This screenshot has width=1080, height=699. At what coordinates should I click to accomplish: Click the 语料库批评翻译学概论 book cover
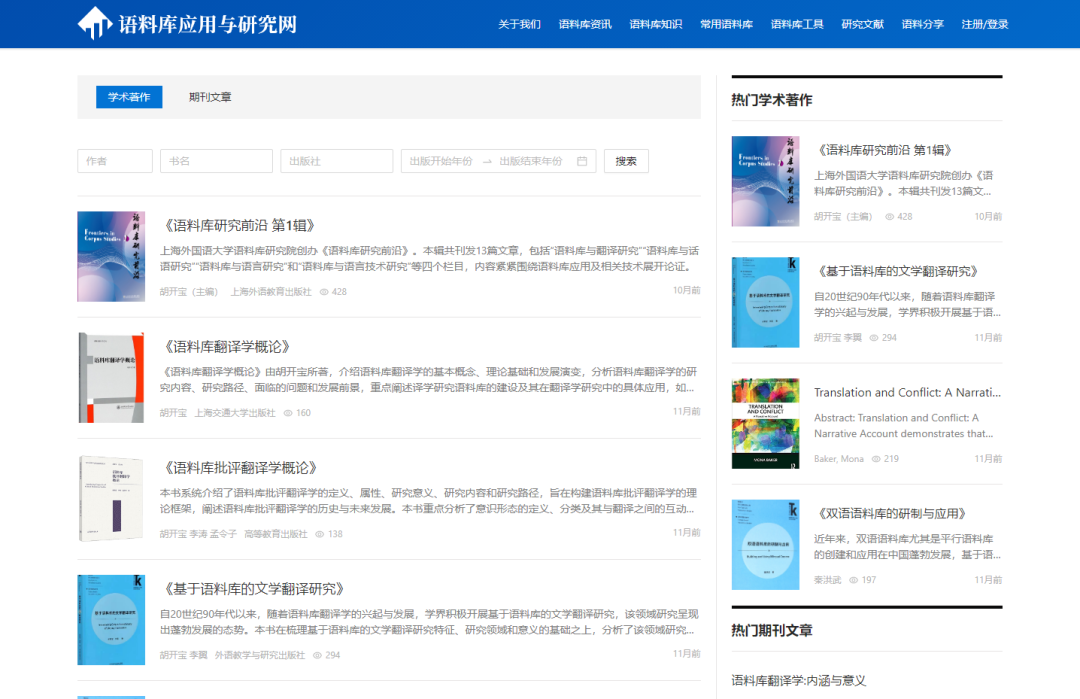click(111, 499)
